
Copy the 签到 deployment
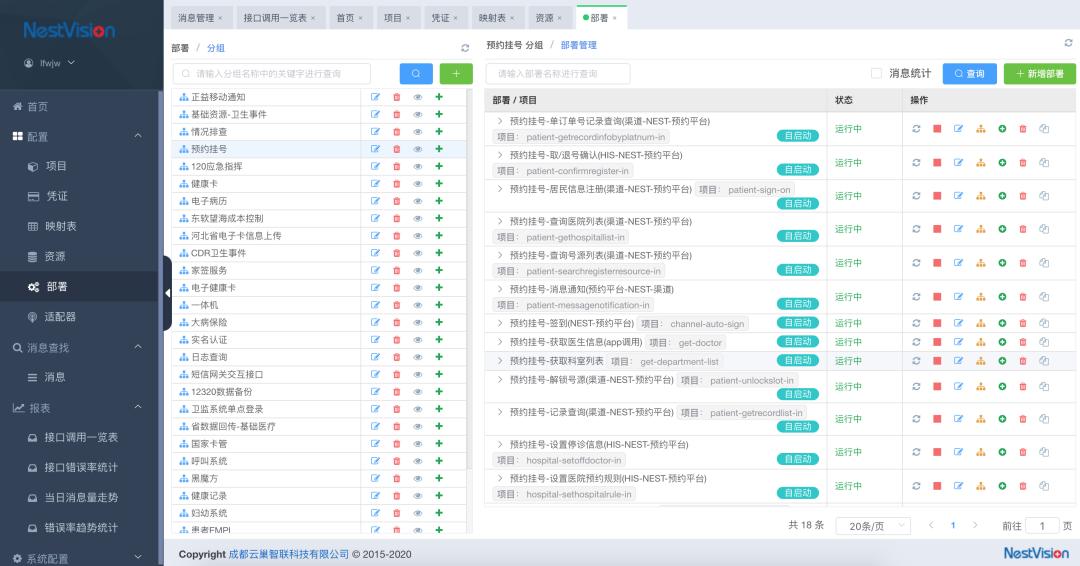1044,323
